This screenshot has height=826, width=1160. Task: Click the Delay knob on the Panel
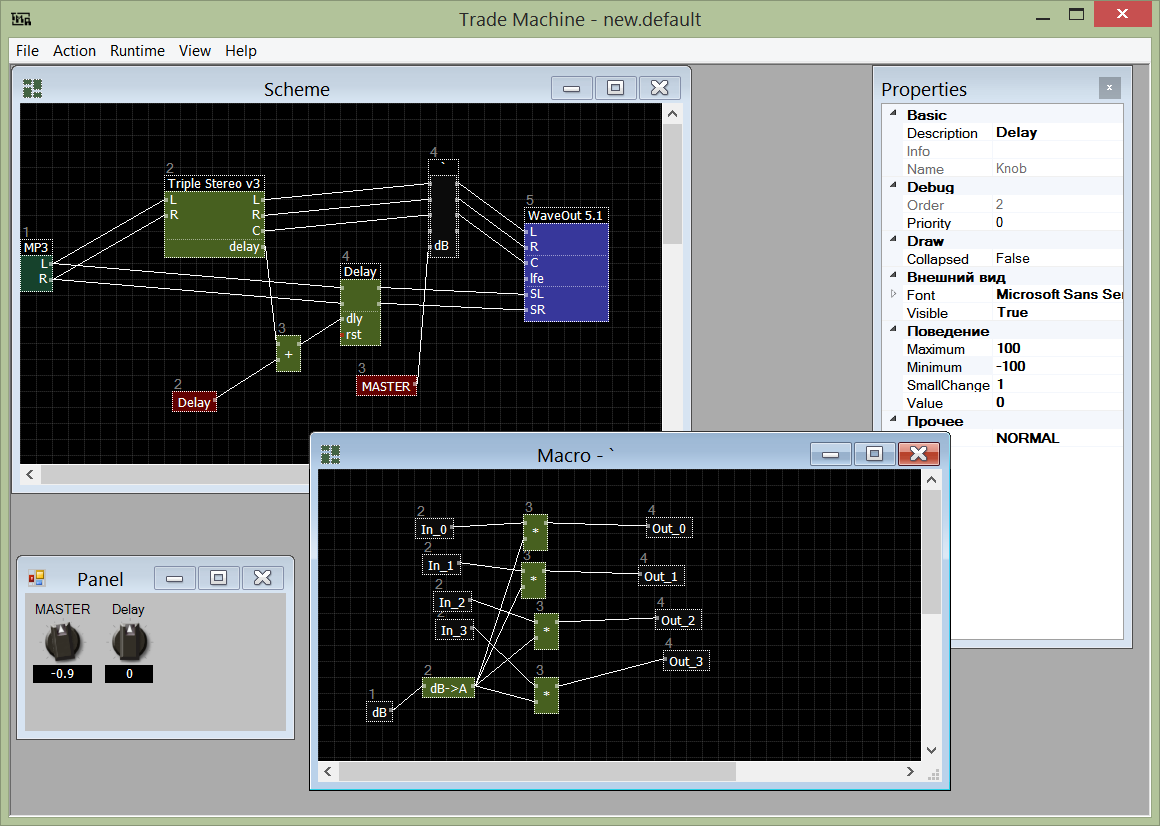point(128,641)
